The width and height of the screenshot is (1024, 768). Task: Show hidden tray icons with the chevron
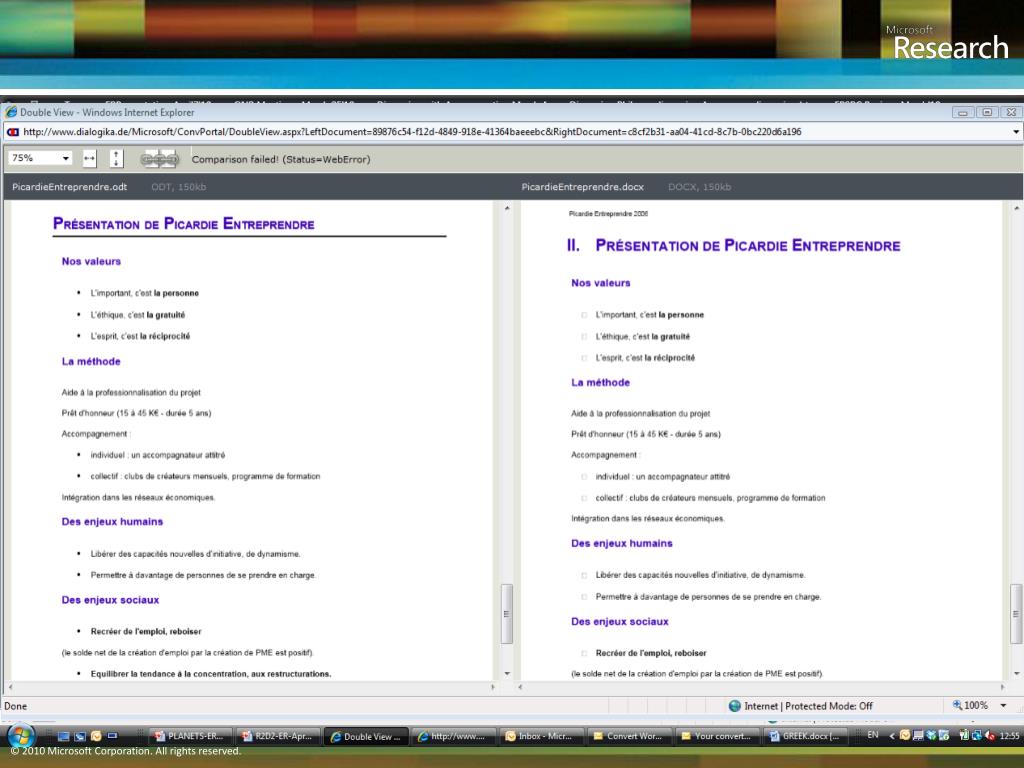coord(891,736)
